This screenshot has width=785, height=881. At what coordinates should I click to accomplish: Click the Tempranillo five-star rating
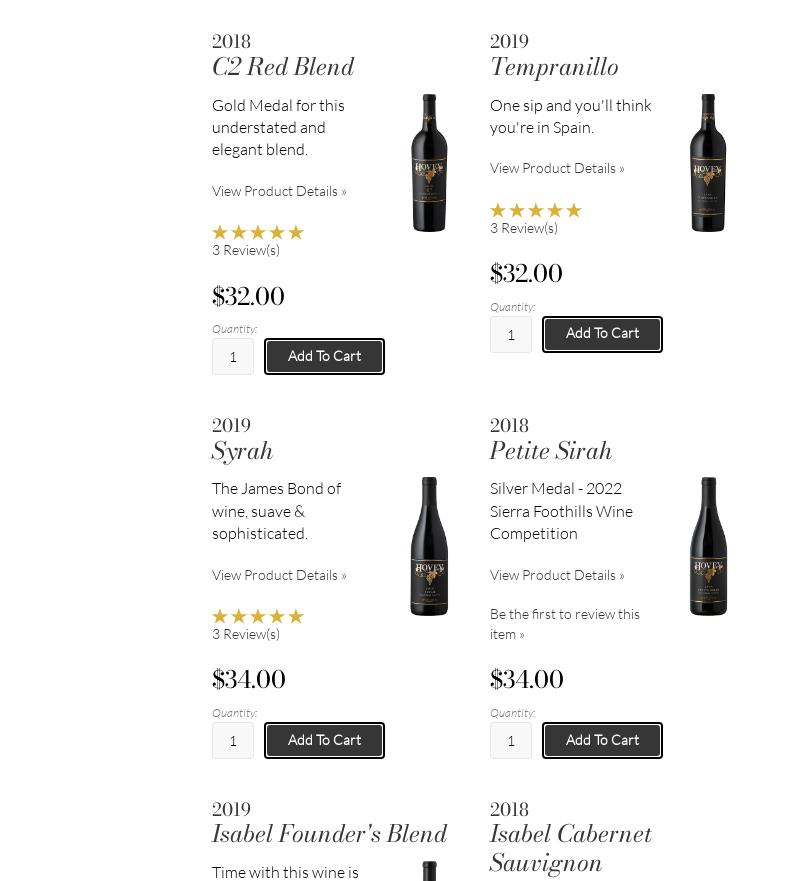(536, 210)
